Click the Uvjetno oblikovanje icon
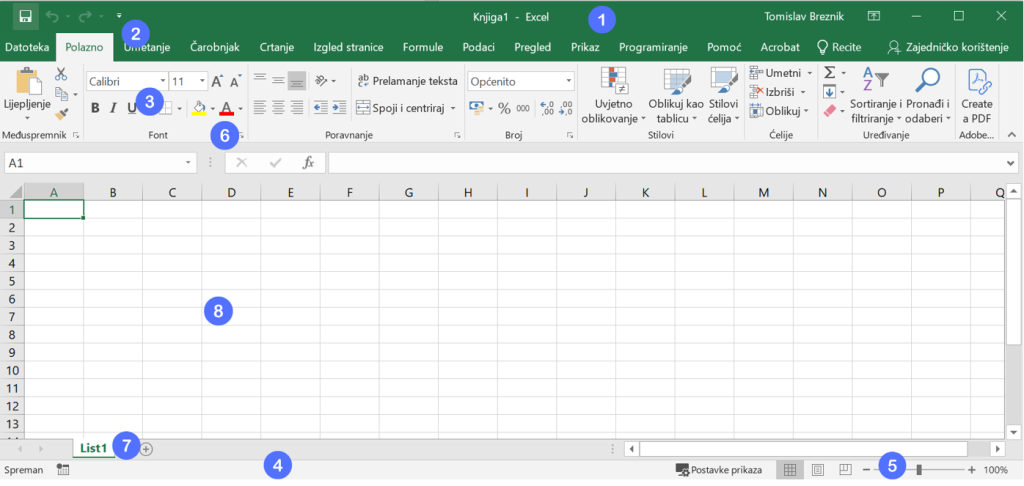Image resolution: width=1024 pixels, height=486 pixels. pyautogui.click(x=614, y=82)
